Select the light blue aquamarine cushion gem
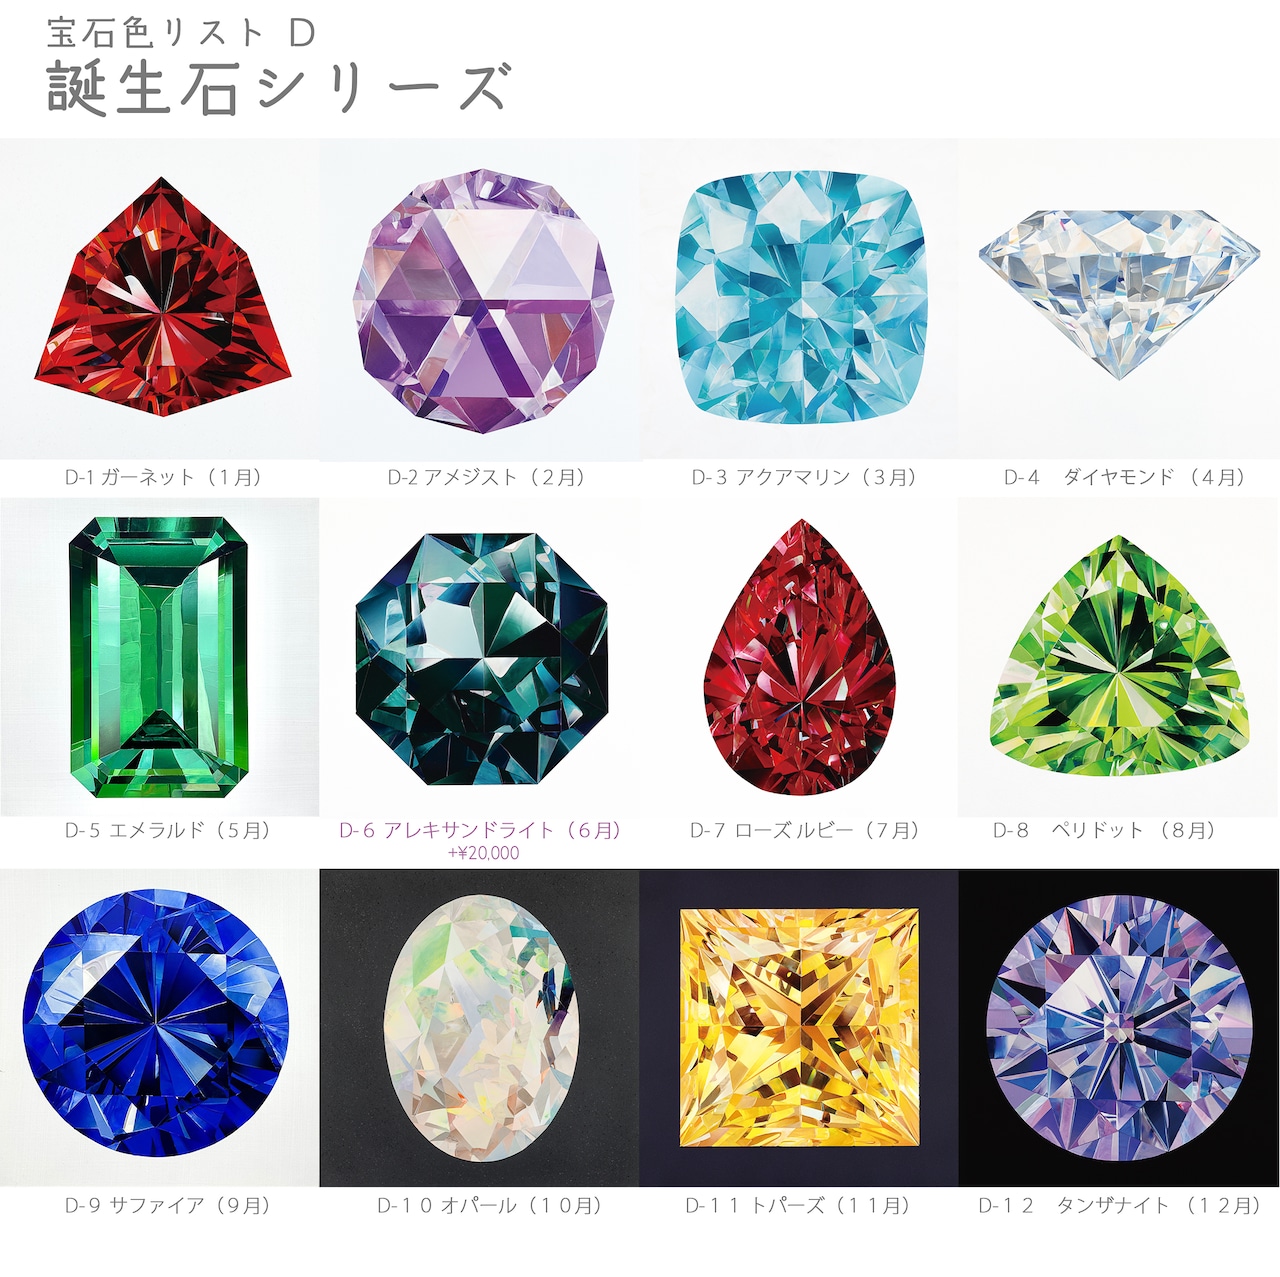1280x1277 pixels. pyautogui.click(x=800, y=298)
